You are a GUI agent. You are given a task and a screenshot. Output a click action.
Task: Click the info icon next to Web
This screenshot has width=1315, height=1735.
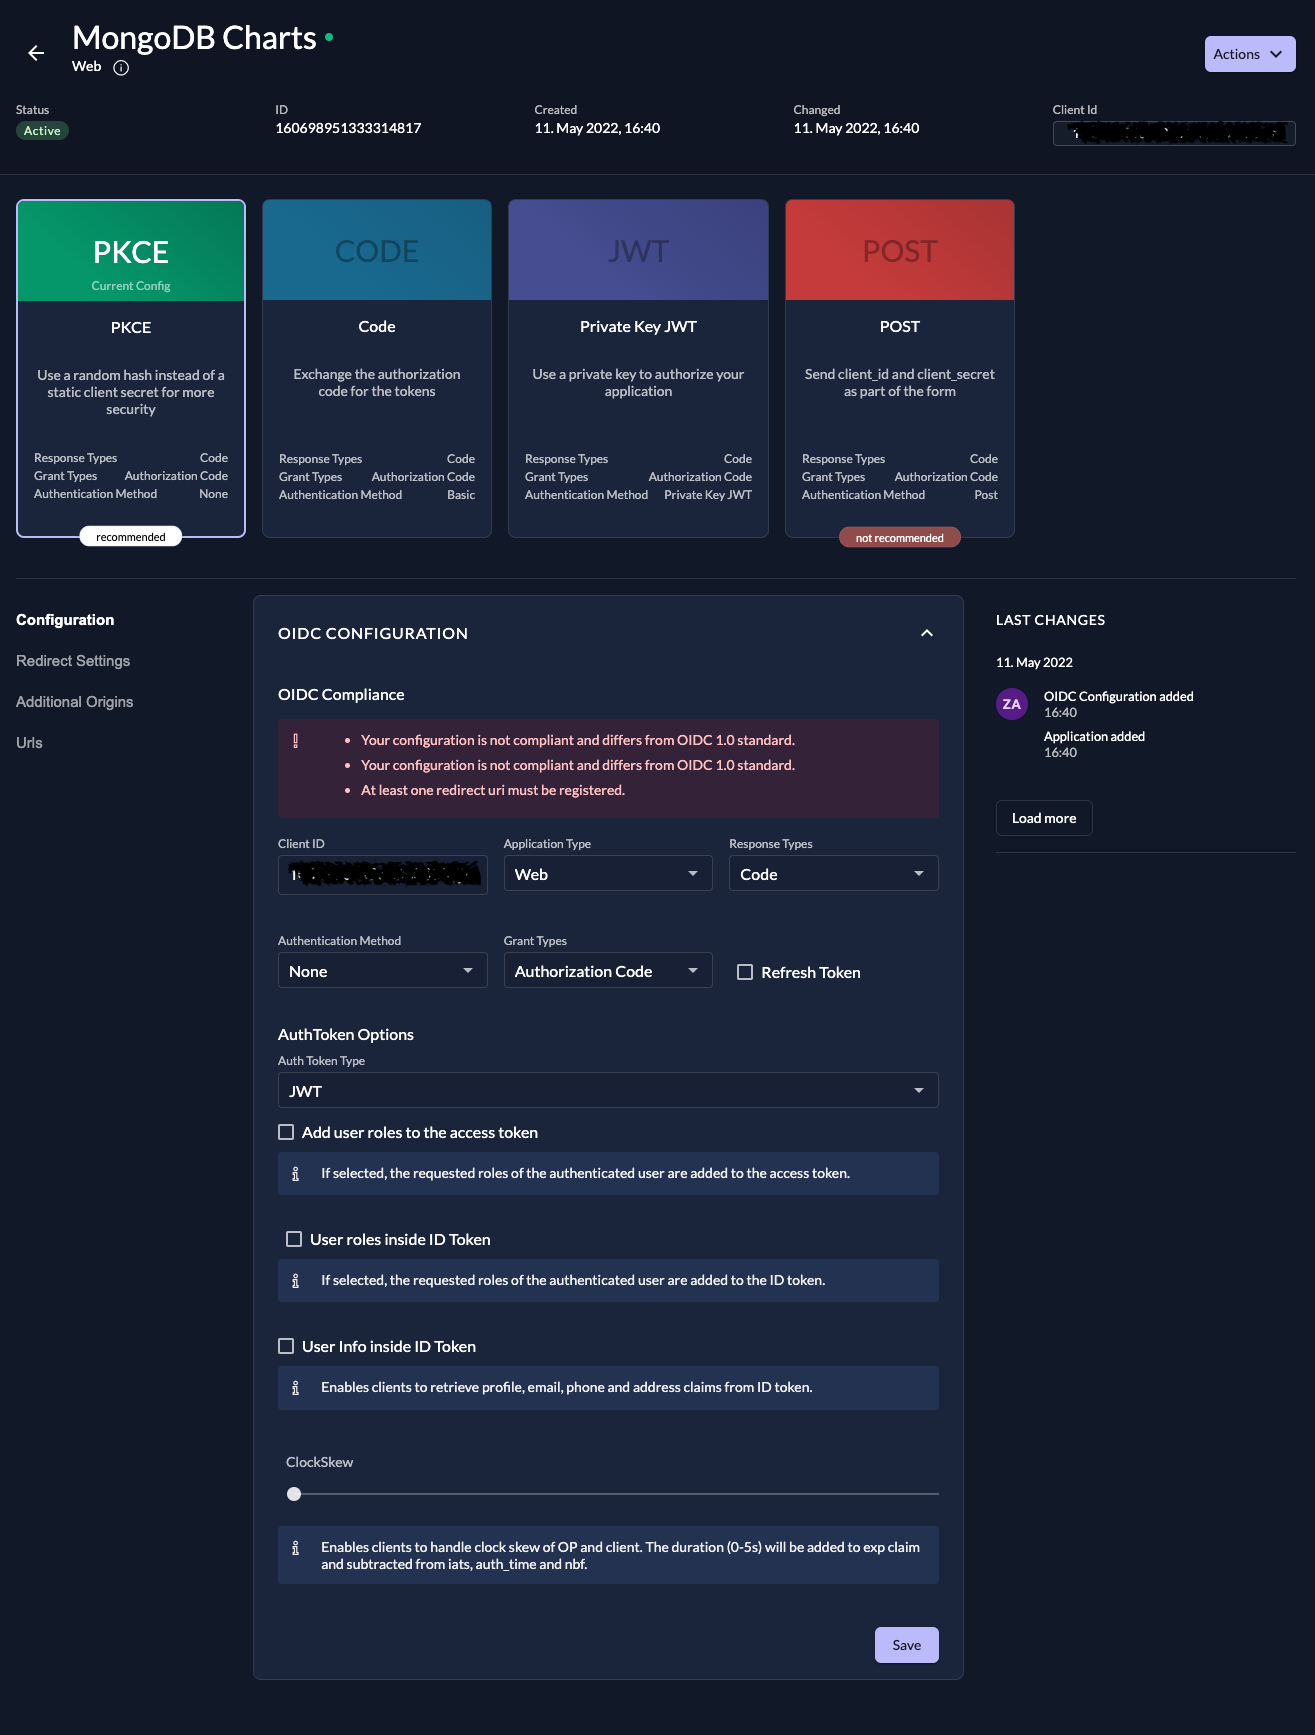[121, 68]
